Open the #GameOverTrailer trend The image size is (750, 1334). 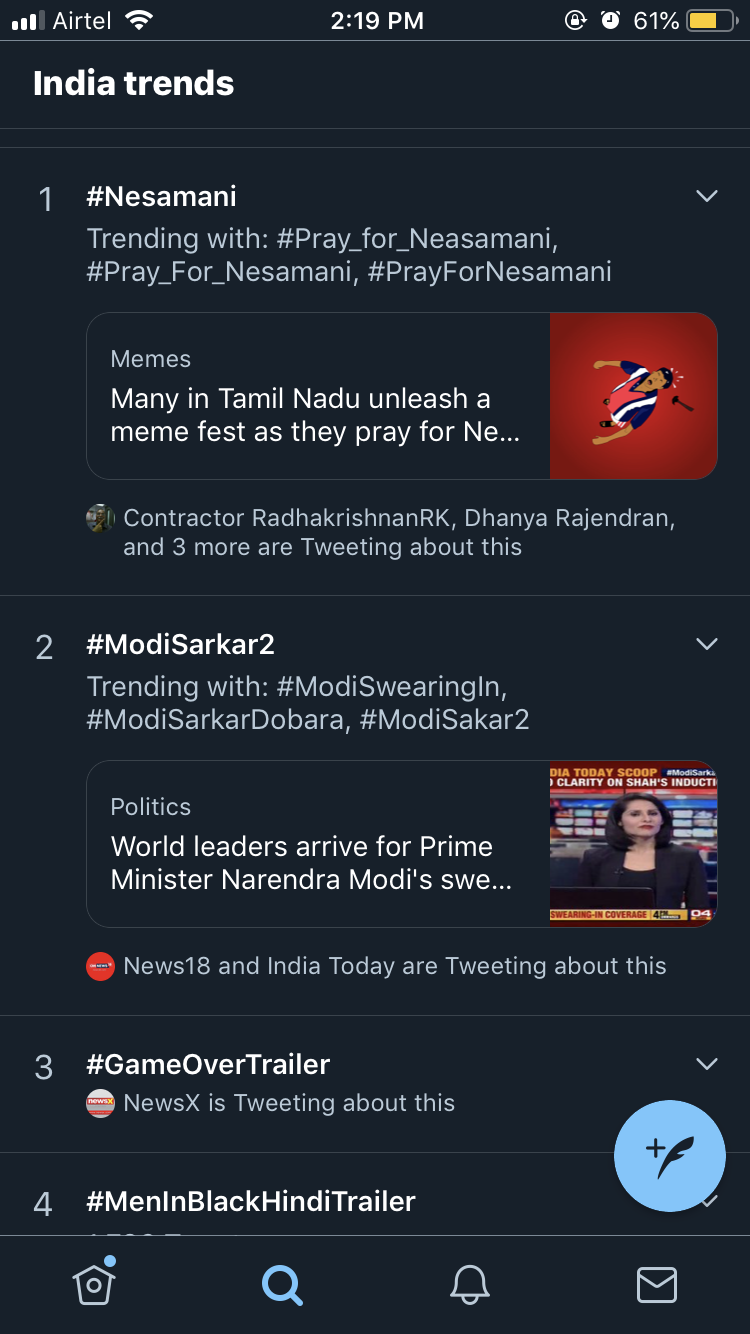(x=208, y=1064)
